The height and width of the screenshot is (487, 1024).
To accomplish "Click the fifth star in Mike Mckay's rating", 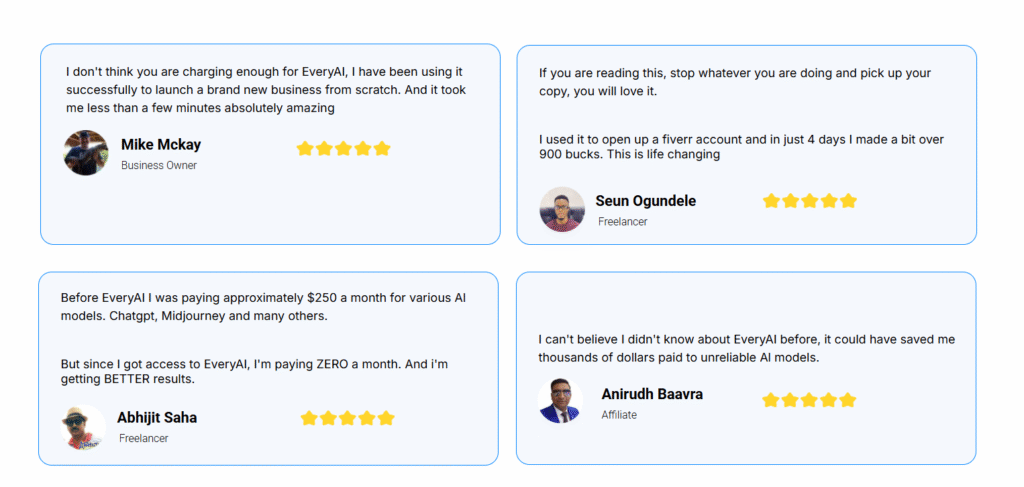I will [x=382, y=149].
